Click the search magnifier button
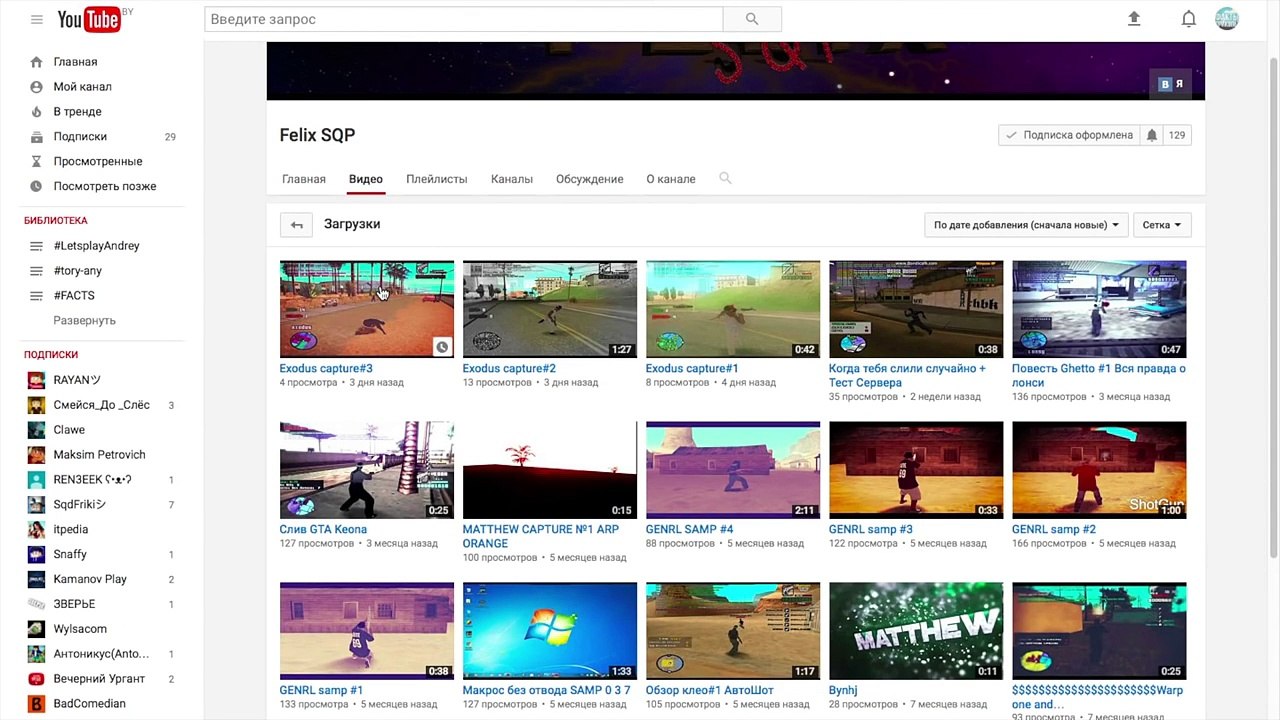The image size is (1280, 720). pos(752,19)
